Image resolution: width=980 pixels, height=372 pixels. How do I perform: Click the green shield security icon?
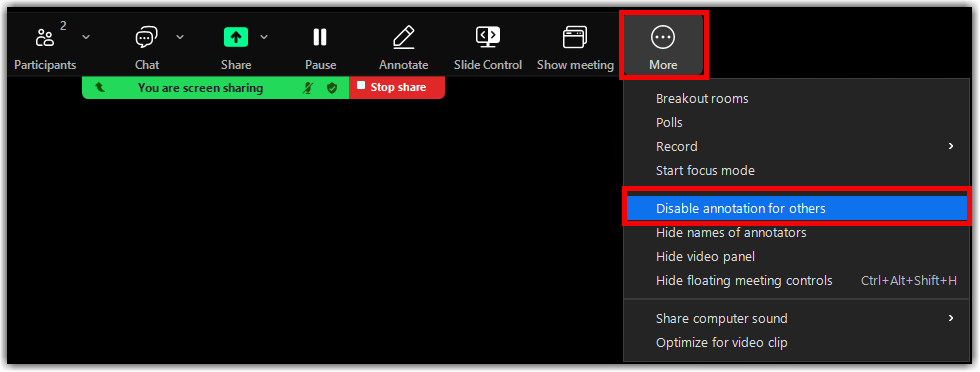[332, 88]
